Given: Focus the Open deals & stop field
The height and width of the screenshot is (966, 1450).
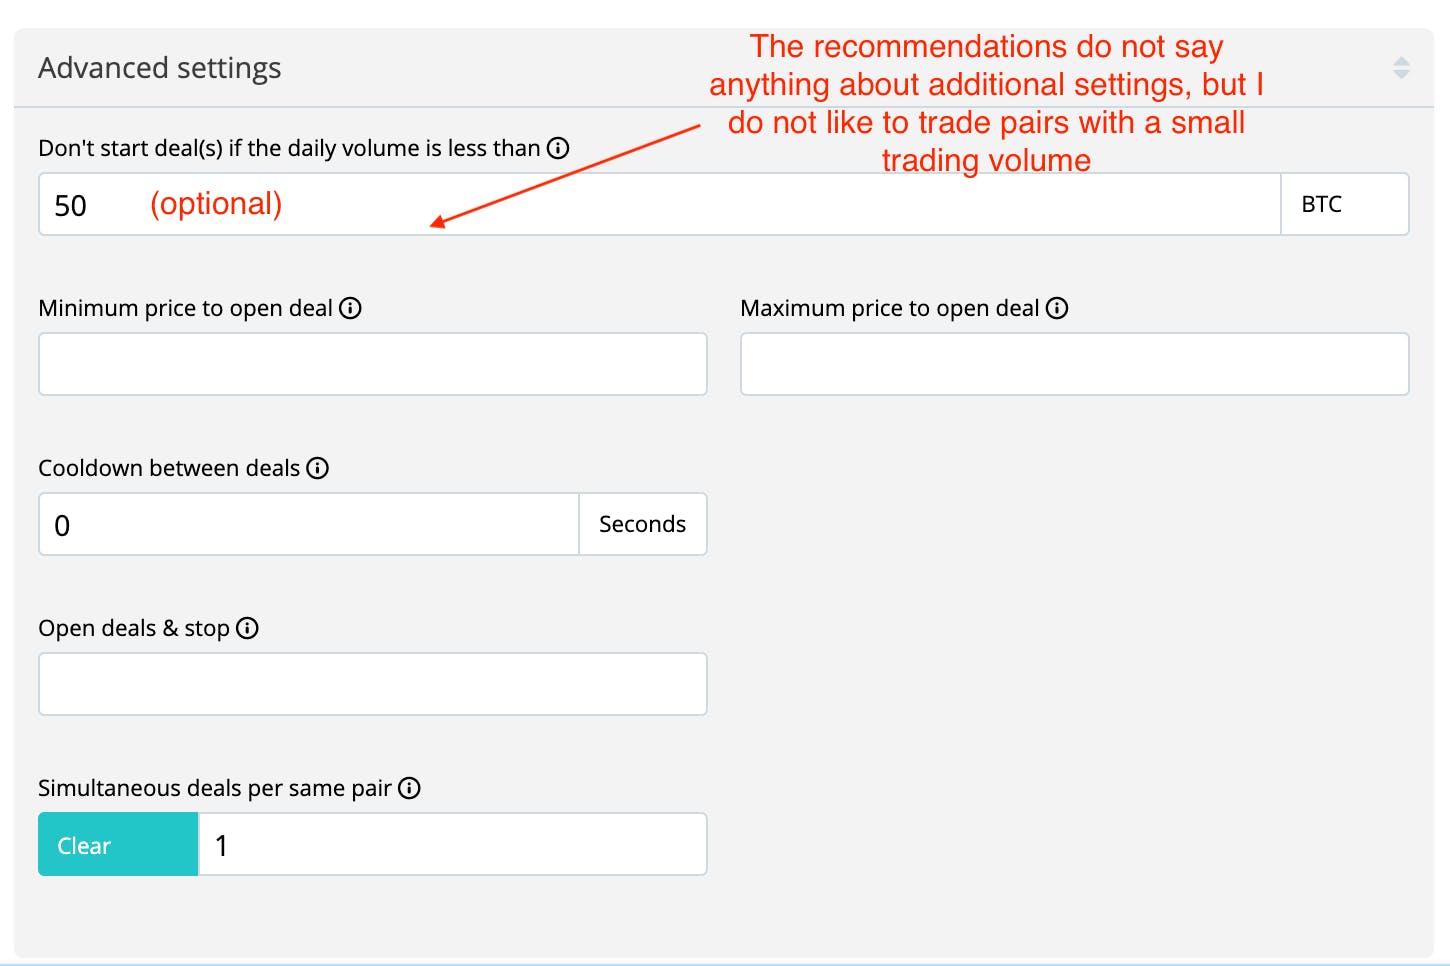Looking at the screenshot, I should pyautogui.click(x=372, y=684).
